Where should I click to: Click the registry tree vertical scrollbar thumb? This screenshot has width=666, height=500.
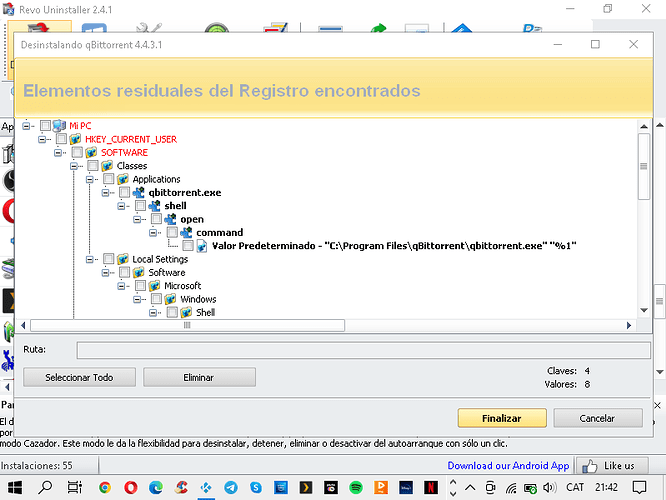[644, 166]
